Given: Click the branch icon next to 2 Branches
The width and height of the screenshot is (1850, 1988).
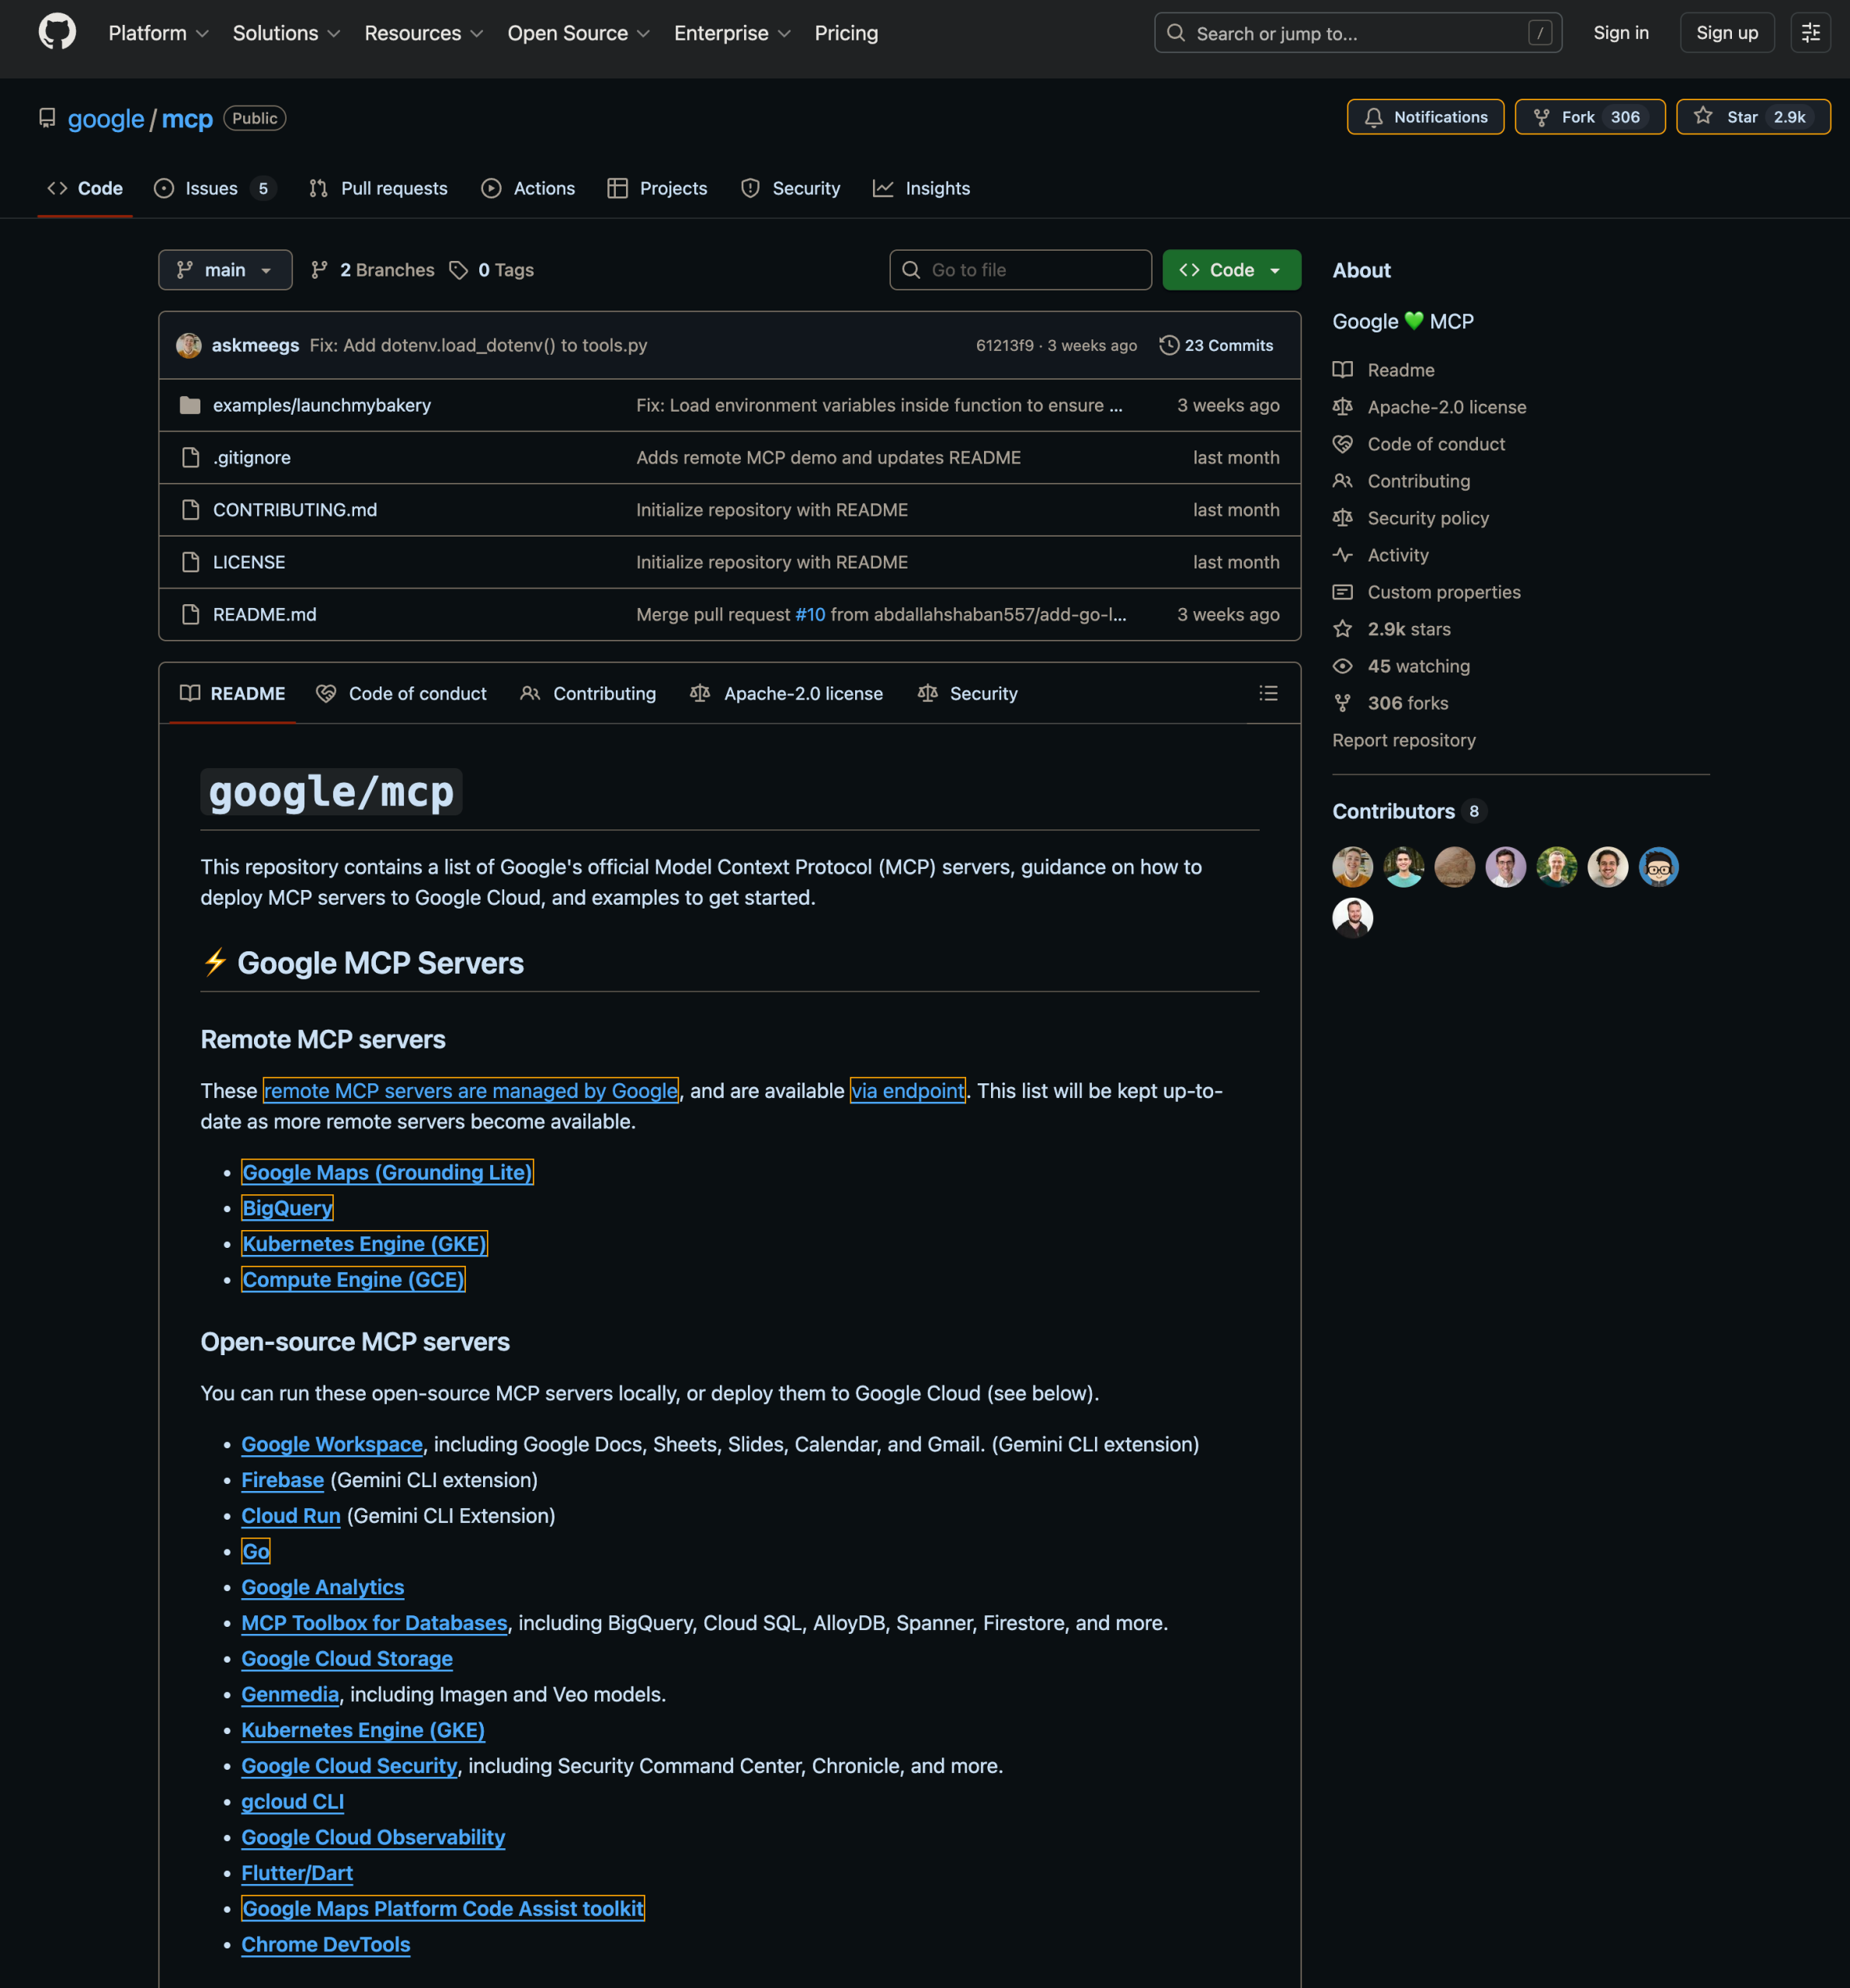Looking at the screenshot, I should [319, 269].
